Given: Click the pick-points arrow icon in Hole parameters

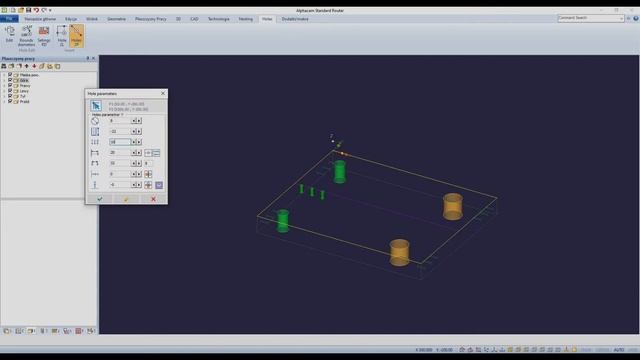Looking at the screenshot, I should click(96, 106).
